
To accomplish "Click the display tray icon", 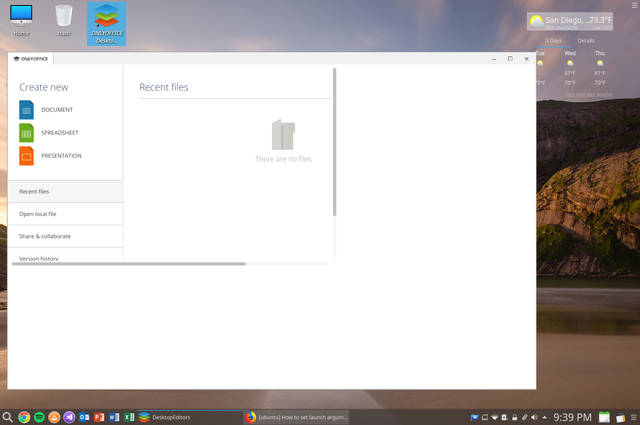I will tap(485, 417).
